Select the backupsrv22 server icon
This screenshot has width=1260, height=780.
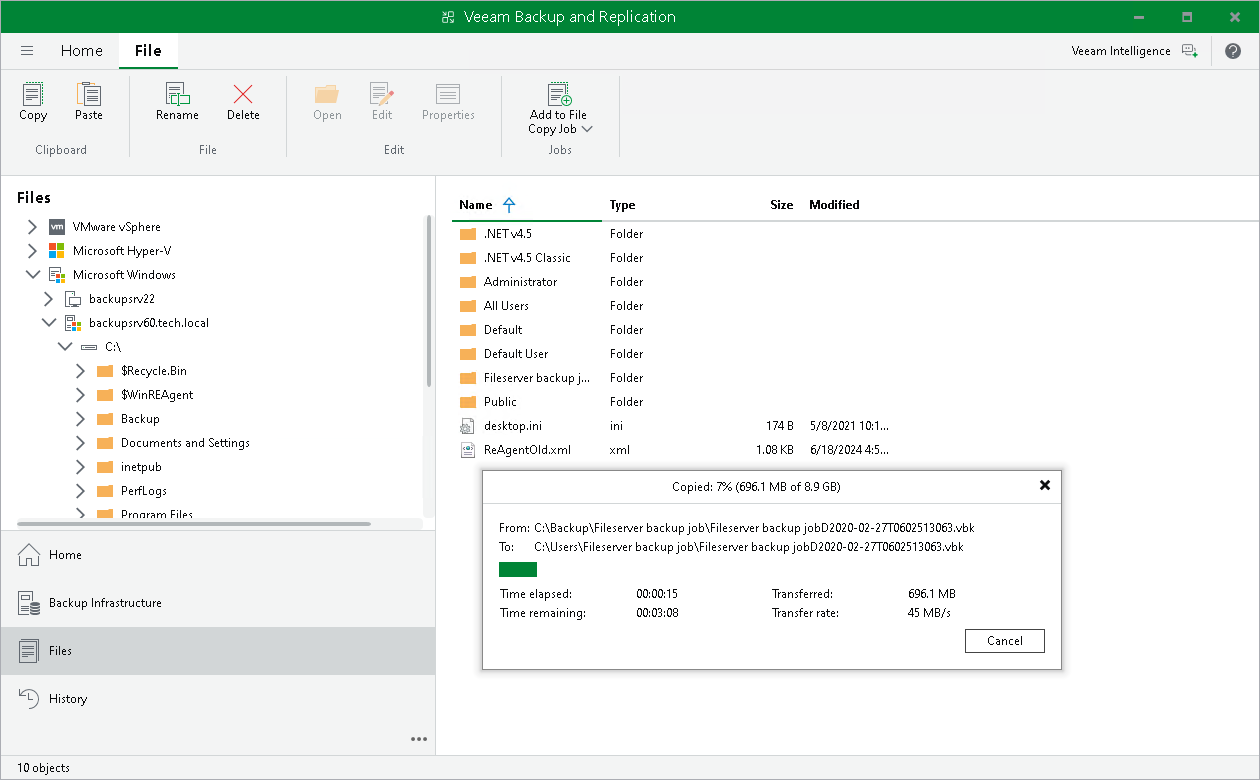click(73, 299)
